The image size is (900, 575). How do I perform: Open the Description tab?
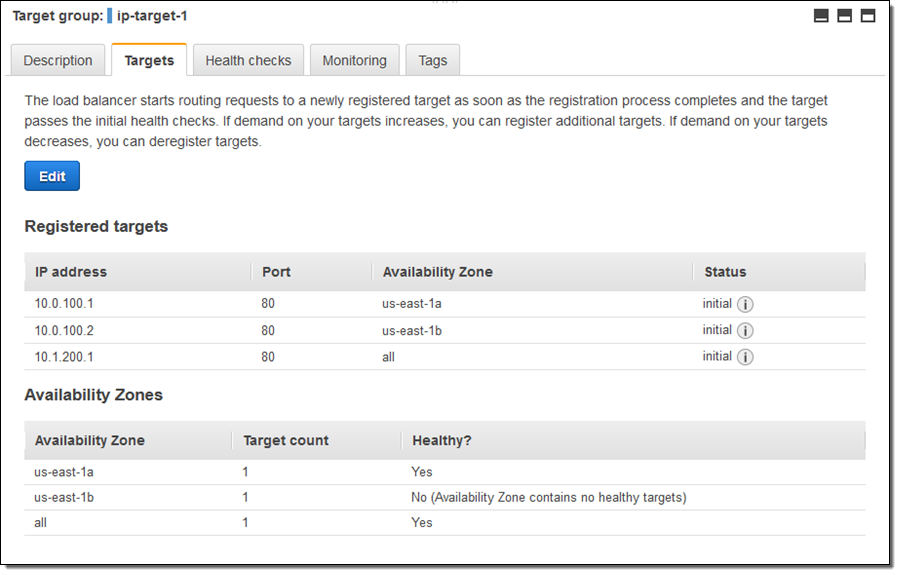click(x=58, y=61)
